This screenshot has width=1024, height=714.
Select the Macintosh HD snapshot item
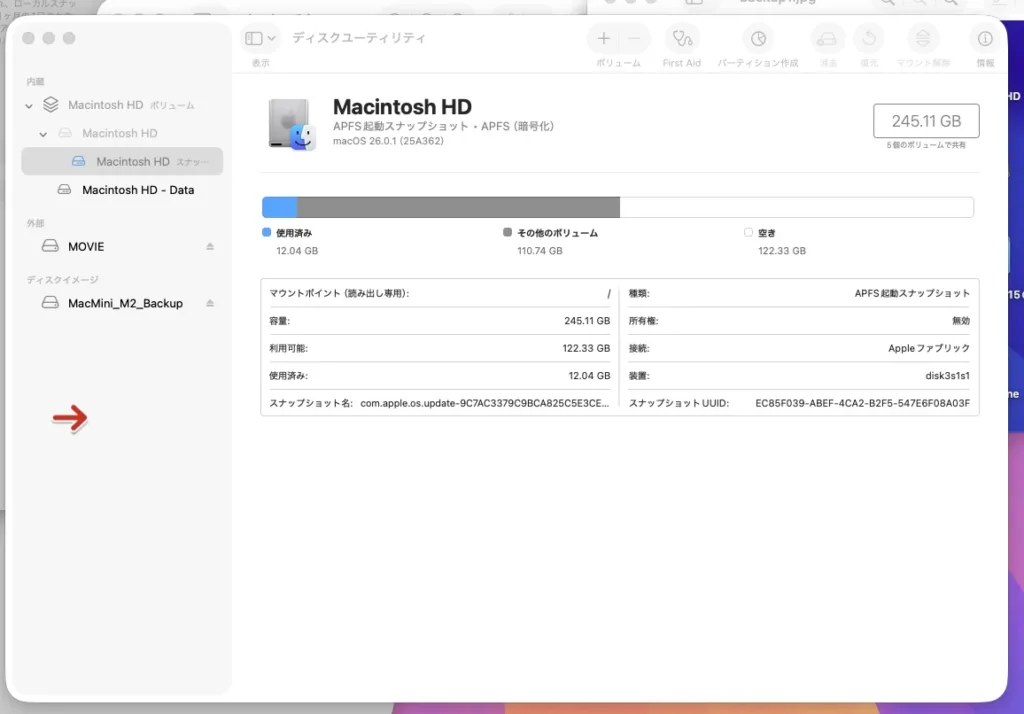coord(132,161)
